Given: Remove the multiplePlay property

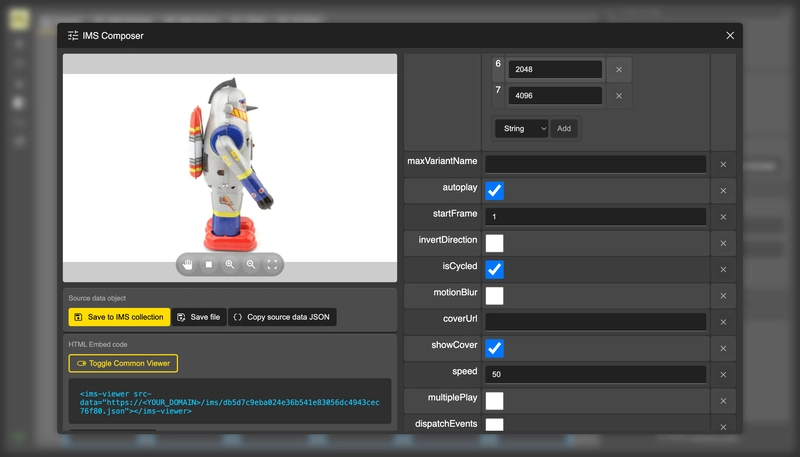Looking at the screenshot, I should pyautogui.click(x=723, y=401).
